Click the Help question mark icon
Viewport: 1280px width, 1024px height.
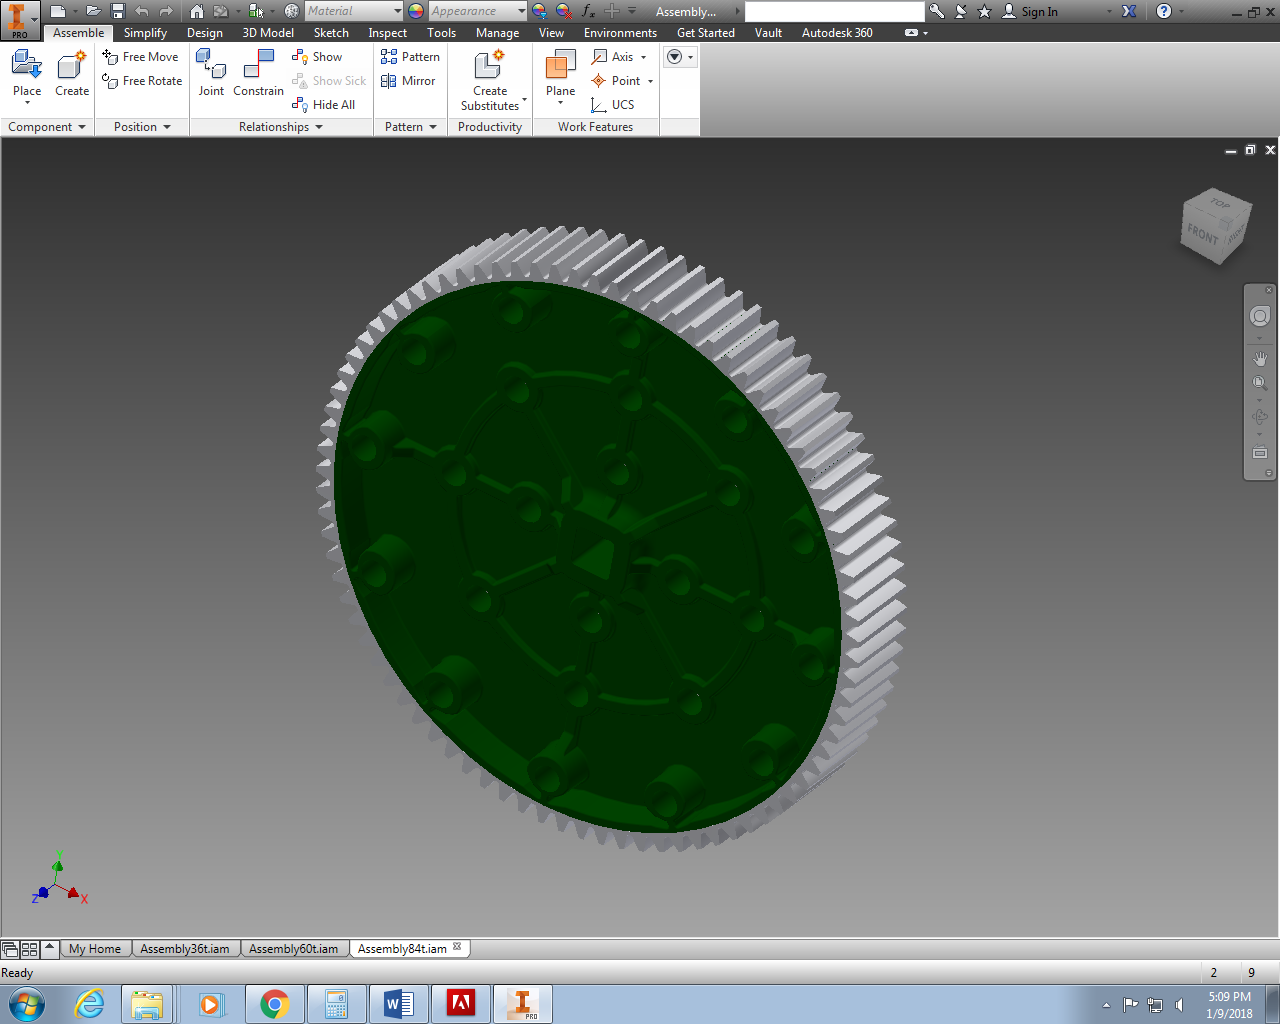click(x=1164, y=11)
